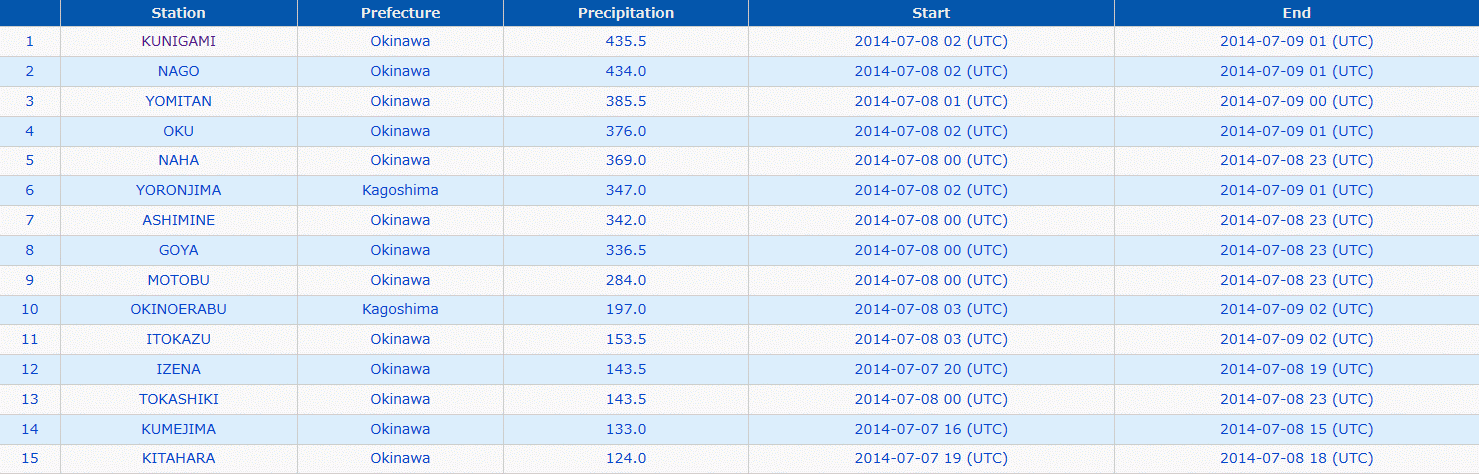
Task: Select the TOKASHIKI station link
Action: click(178, 399)
